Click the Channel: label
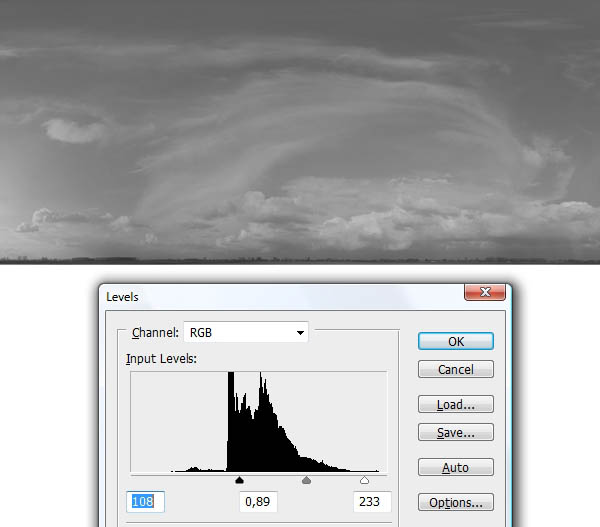600x527 pixels. [155, 333]
